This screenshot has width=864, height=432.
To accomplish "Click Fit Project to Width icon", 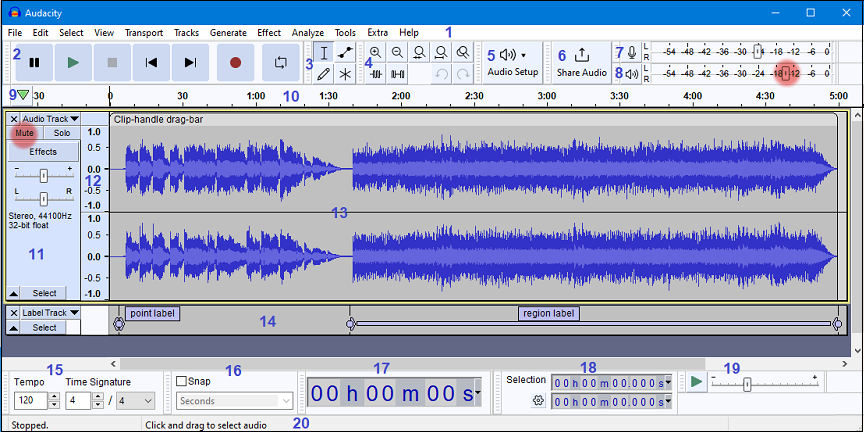I will click(441, 53).
